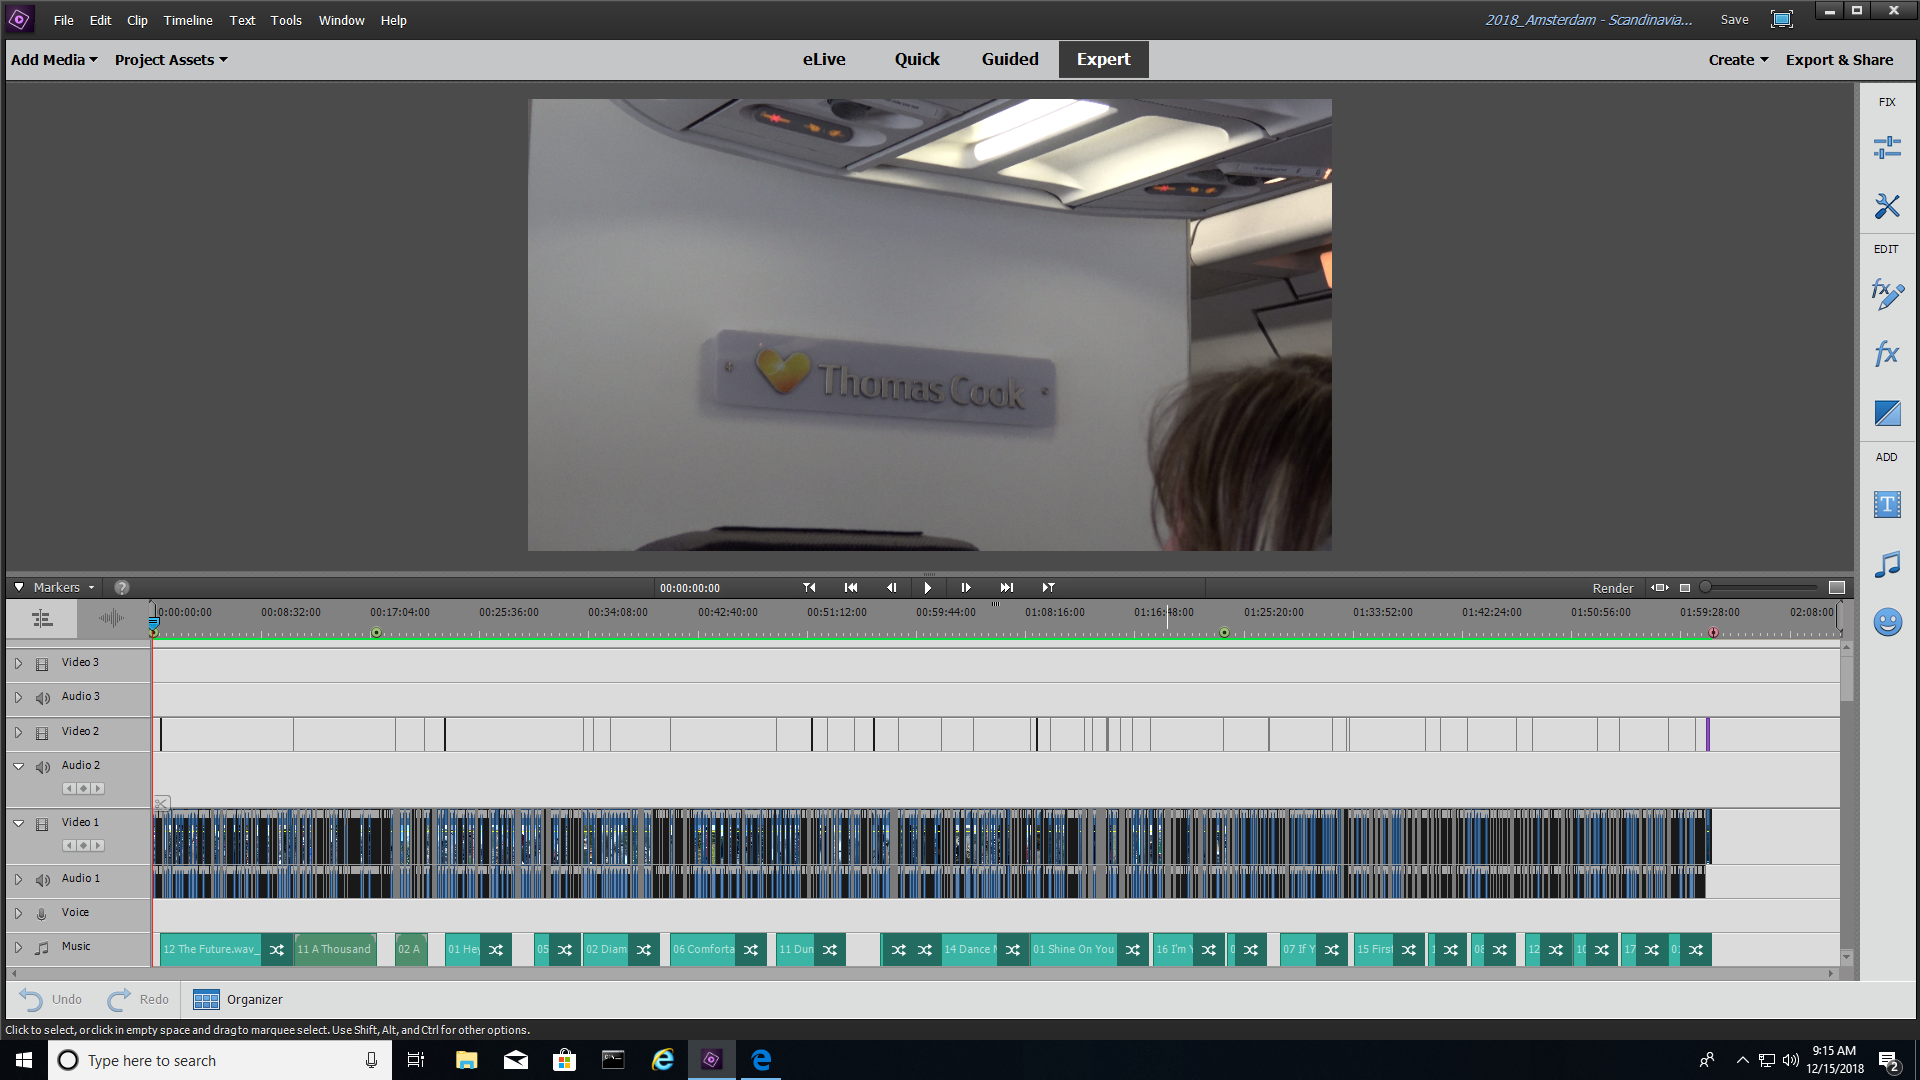
Task: Open the Effects fx panel icon
Action: 1886,353
